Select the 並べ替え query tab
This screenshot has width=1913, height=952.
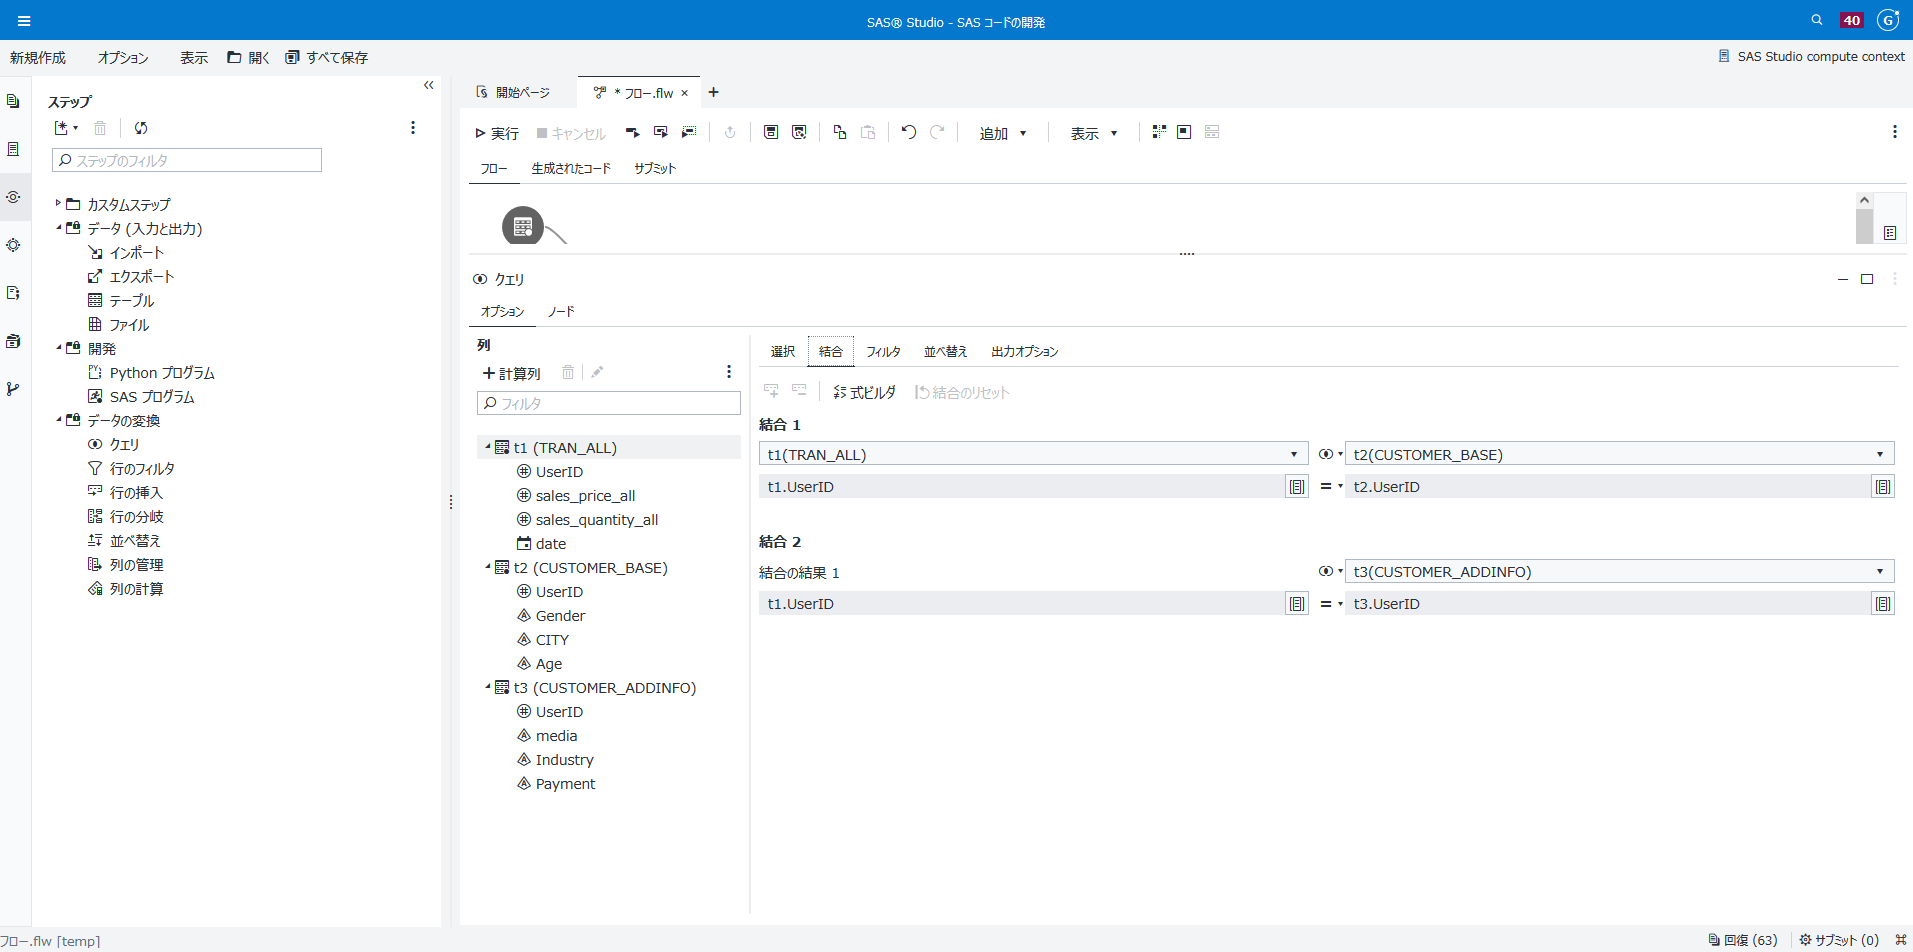(x=945, y=351)
